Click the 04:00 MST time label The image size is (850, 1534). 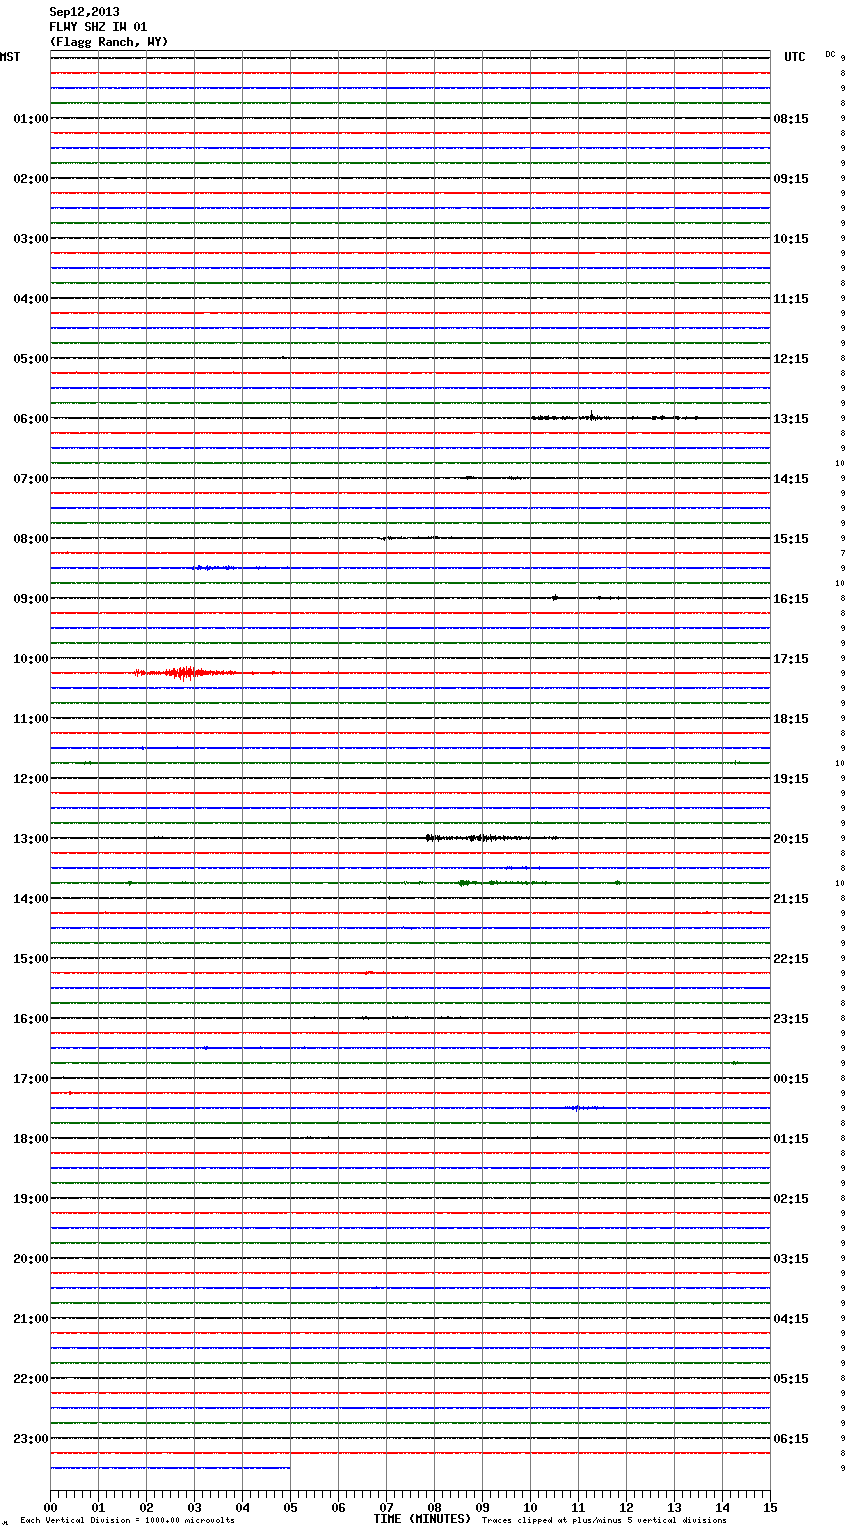31,299
